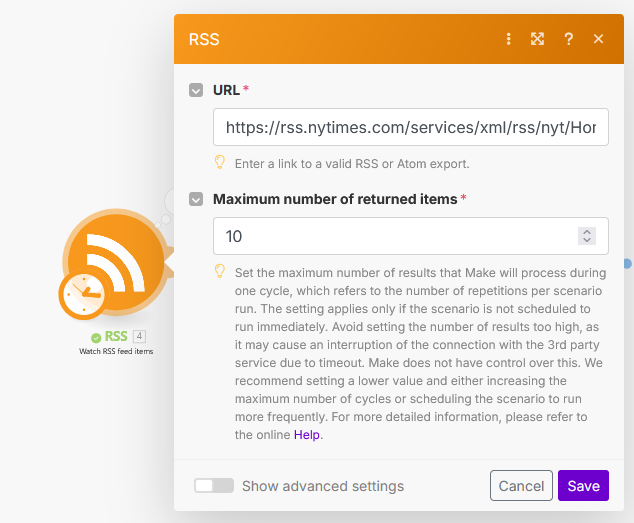The height and width of the screenshot is (523, 634).
Task: Save the RSS module settings
Action: (583, 485)
